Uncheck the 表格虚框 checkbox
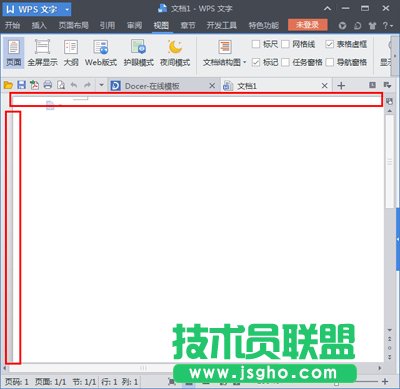 click(x=329, y=44)
